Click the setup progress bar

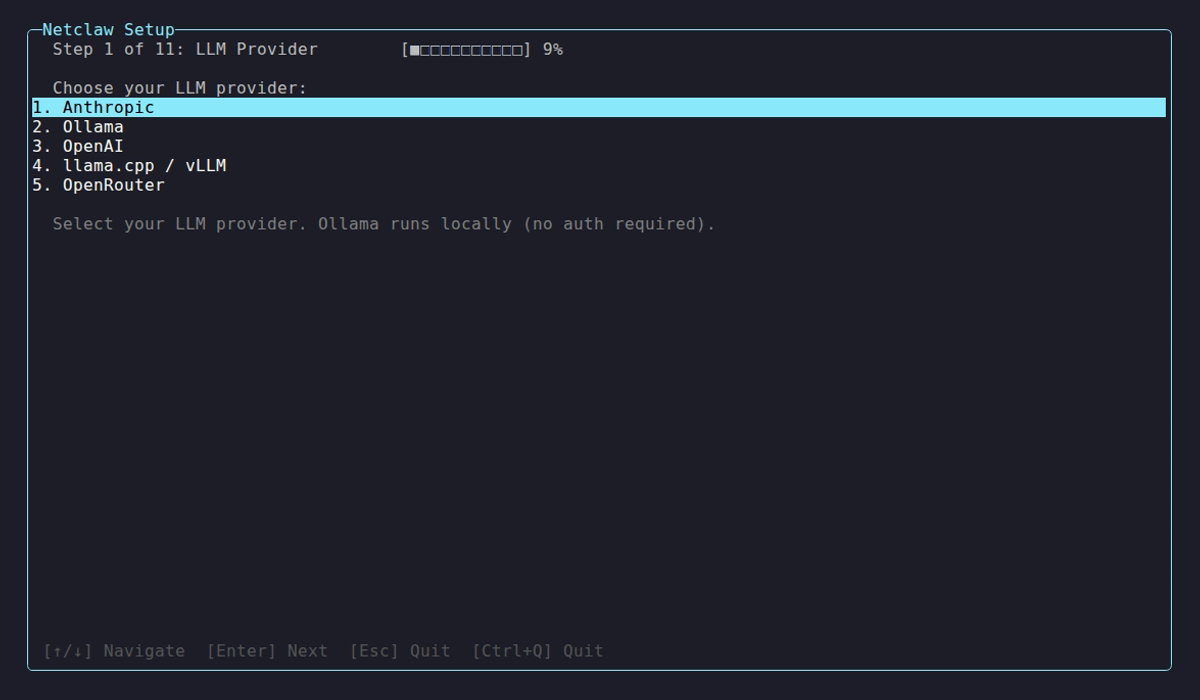pyautogui.click(x=466, y=49)
